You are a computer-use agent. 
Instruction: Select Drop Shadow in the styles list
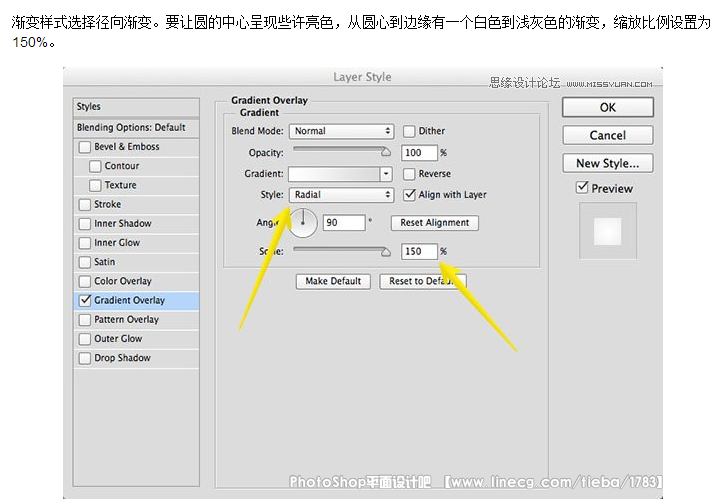coord(122,358)
